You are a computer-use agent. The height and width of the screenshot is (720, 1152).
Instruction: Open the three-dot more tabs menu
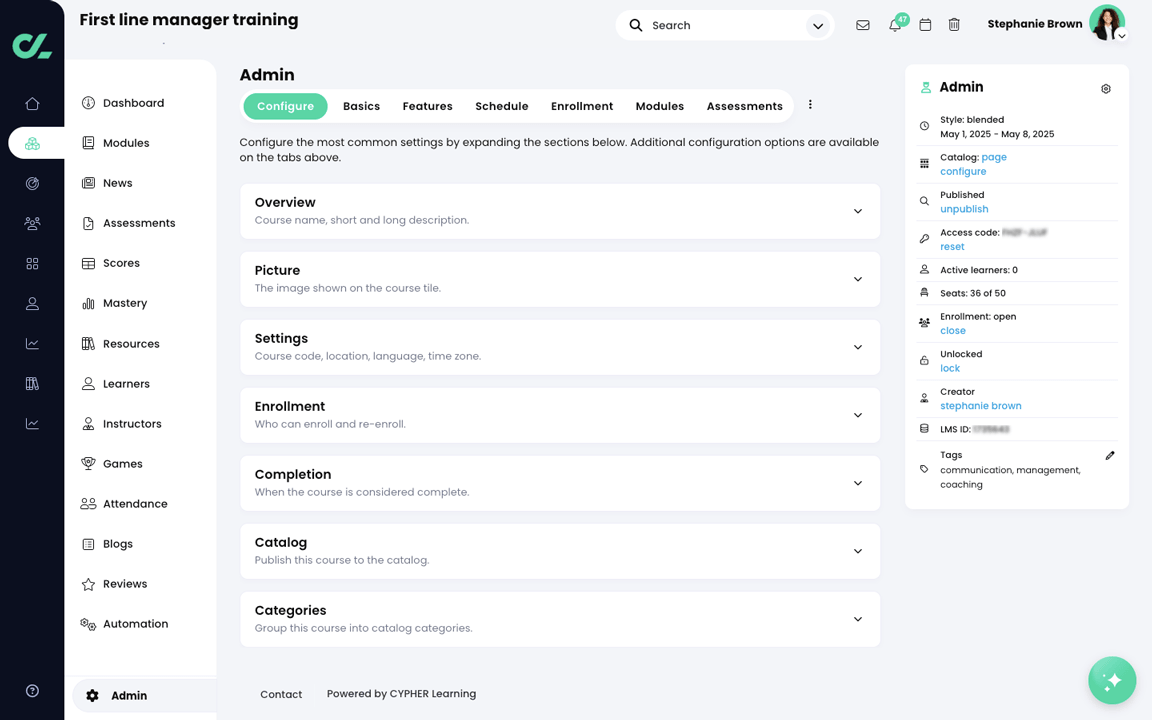tap(810, 105)
